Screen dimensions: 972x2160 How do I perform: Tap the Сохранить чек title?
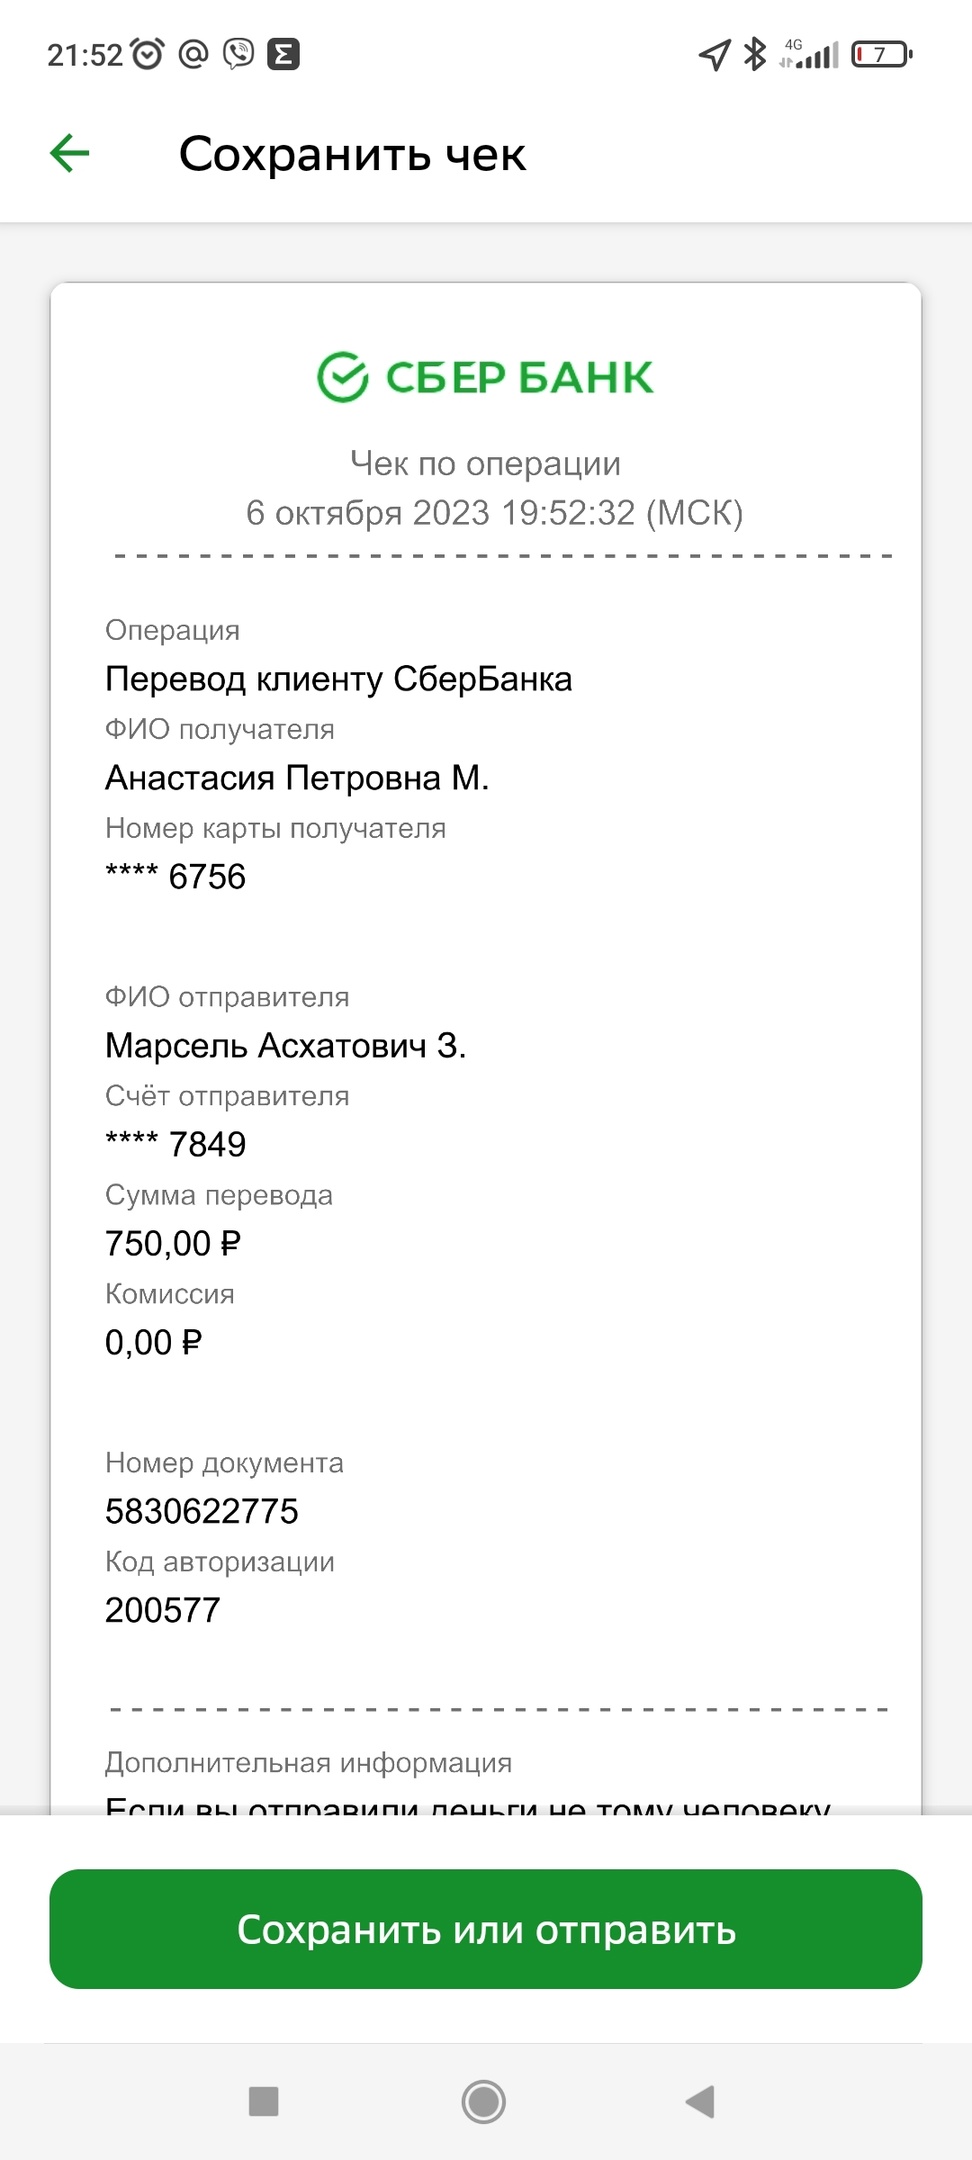coord(352,154)
